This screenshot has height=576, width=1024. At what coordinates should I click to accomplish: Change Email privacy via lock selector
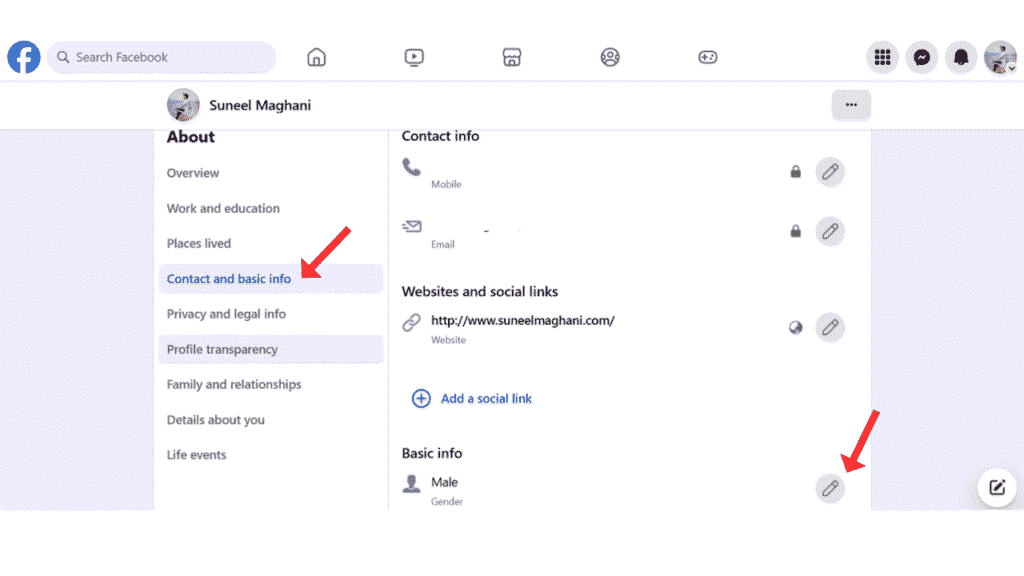tap(795, 231)
